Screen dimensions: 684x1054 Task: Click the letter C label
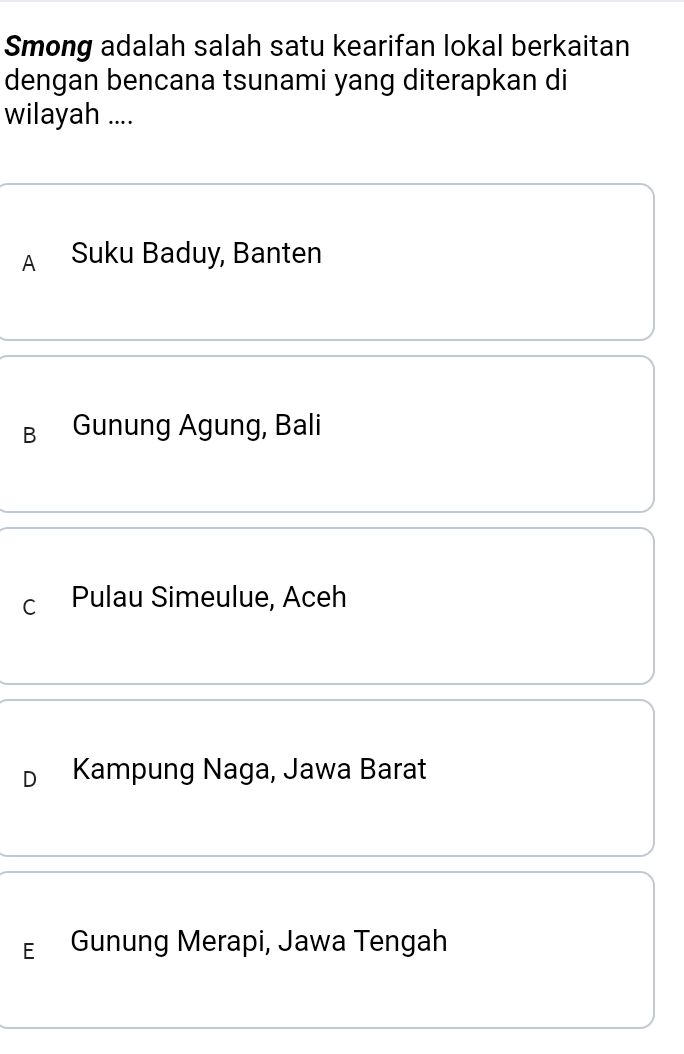coord(28,608)
